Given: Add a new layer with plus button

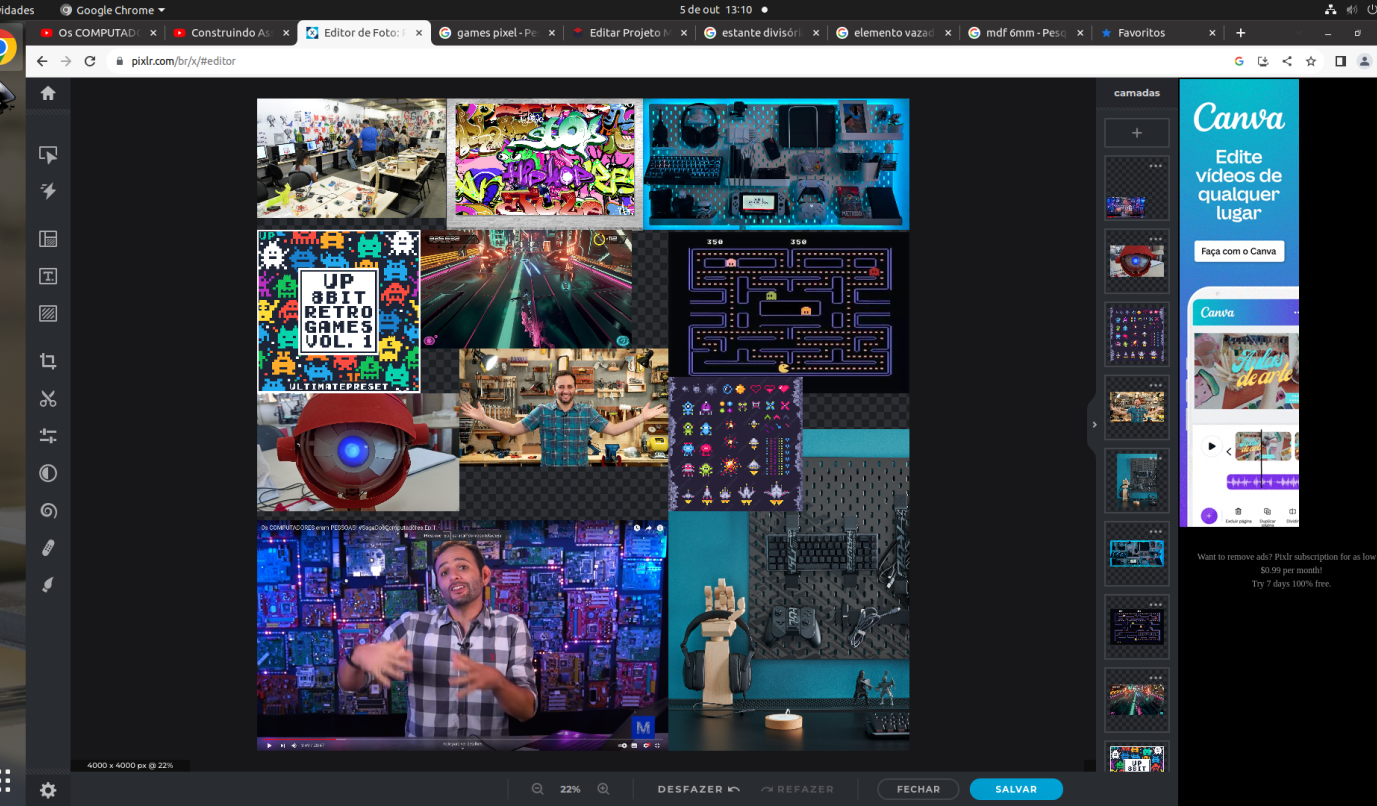Looking at the screenshot, I should [x=1136, y=133].
